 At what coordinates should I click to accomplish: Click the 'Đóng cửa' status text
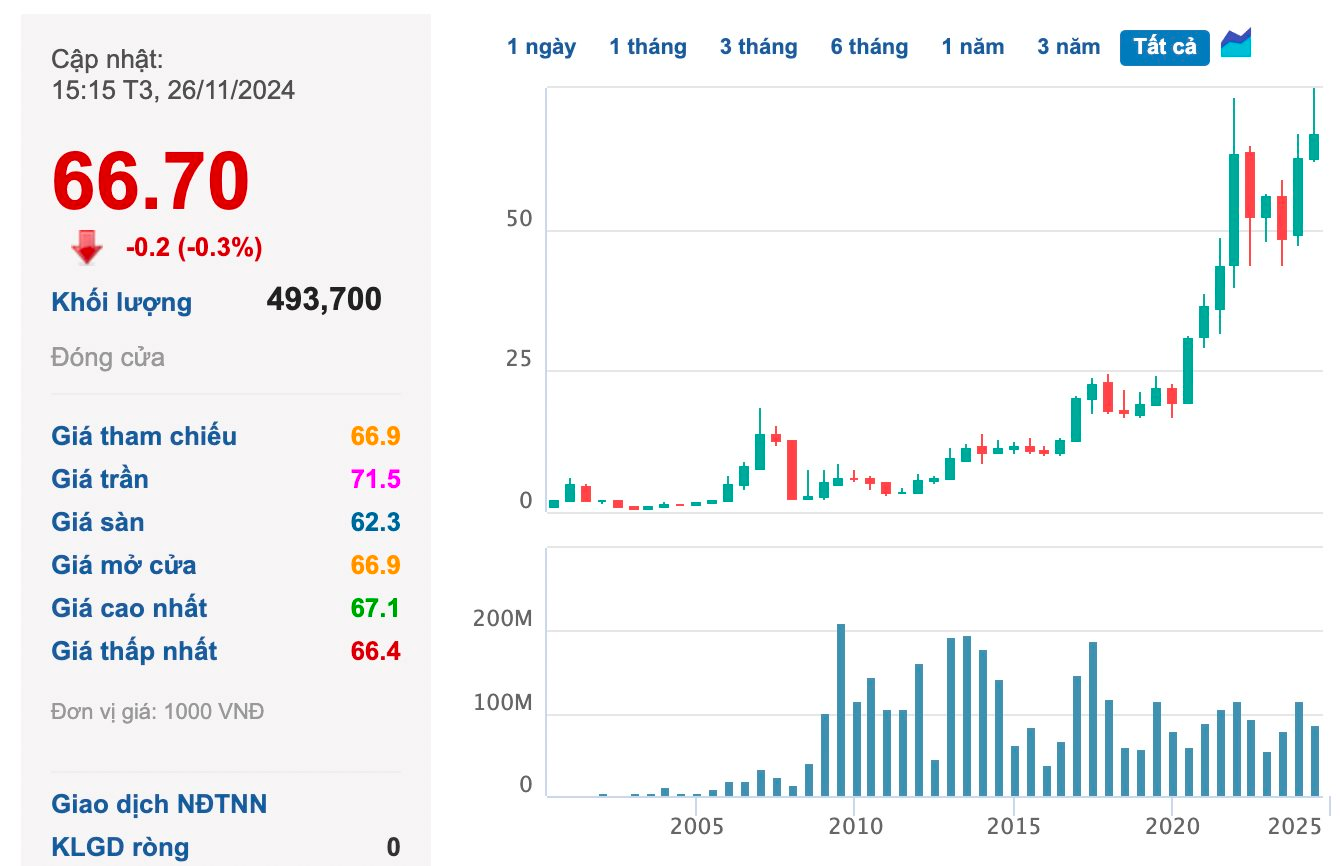click(108, 358)
